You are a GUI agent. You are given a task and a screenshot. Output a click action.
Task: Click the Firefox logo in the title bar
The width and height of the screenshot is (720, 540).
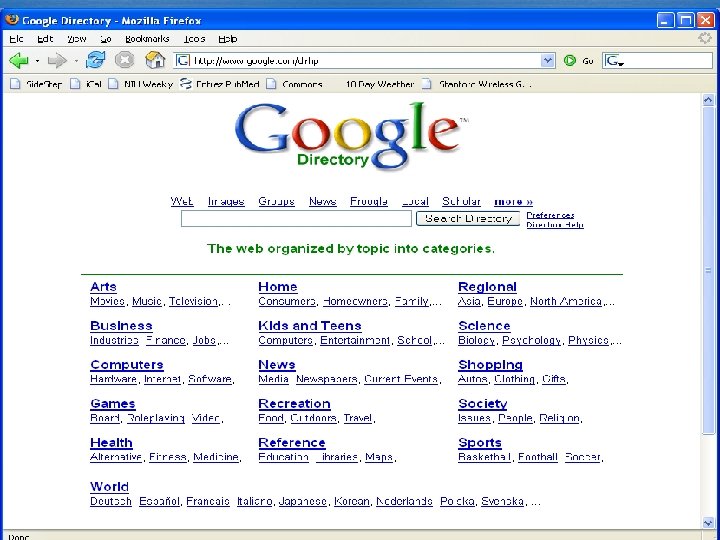pyautogui.click(x=12, y=20)
